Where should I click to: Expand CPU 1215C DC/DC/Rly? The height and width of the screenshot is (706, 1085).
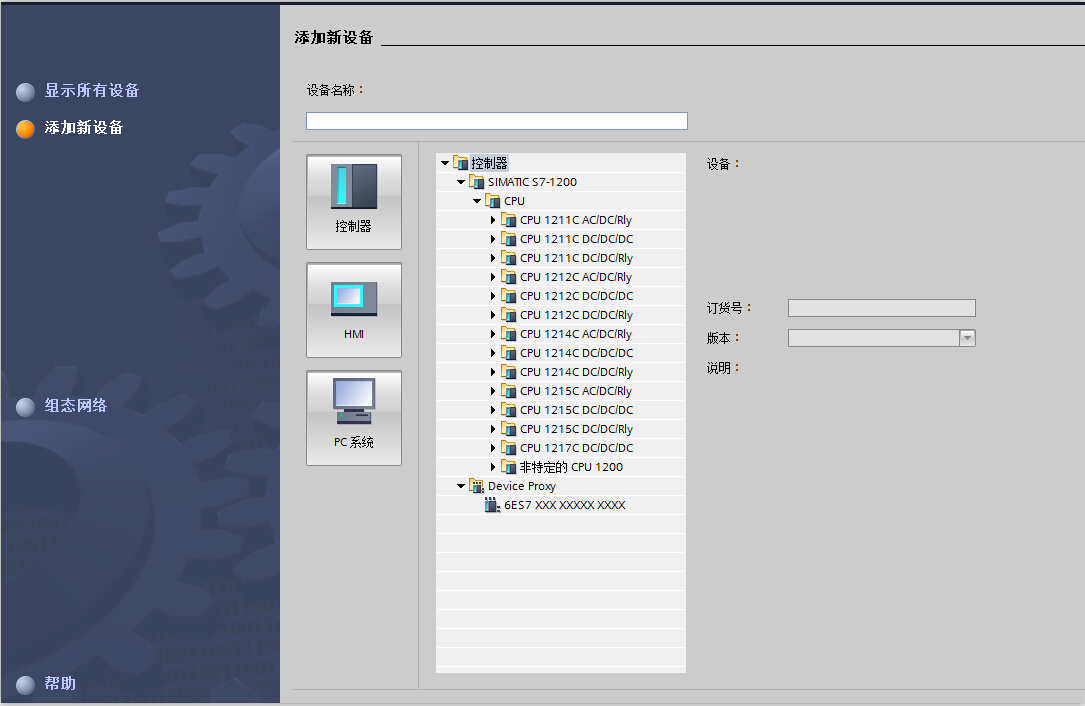coord(493,429)
